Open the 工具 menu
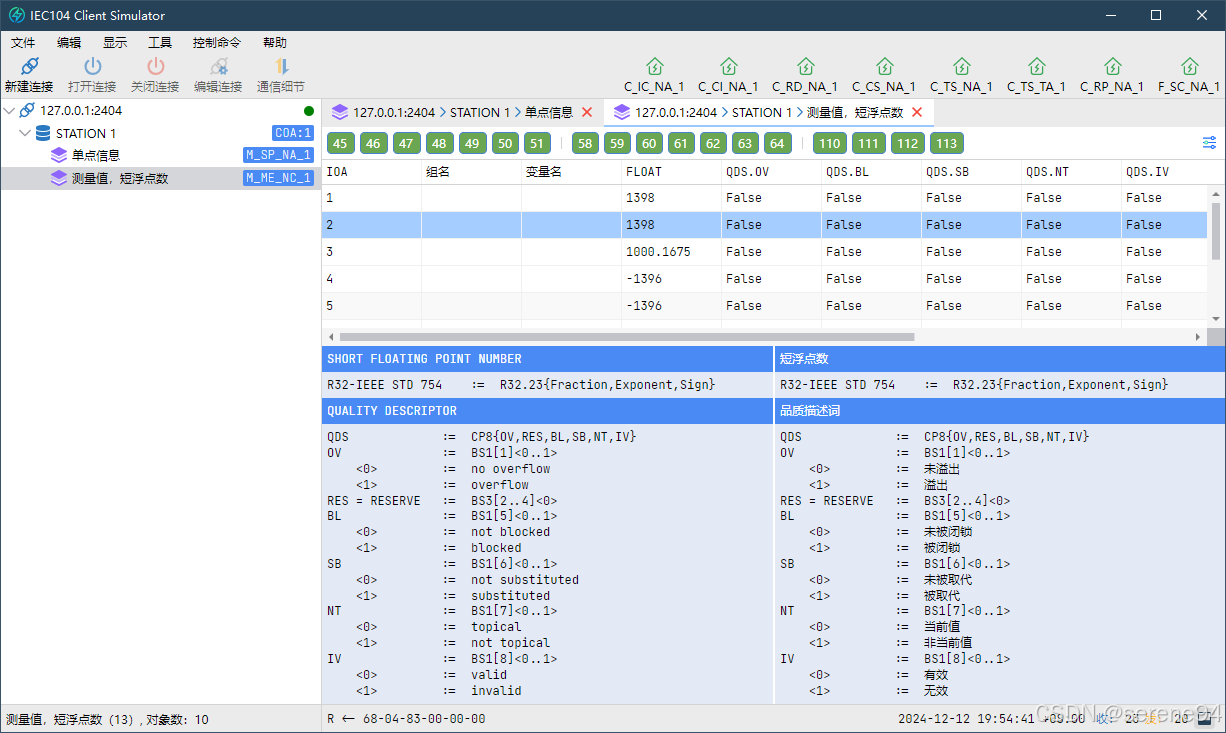This screenshot has height=733, width=1226. (x=160, y=42)
